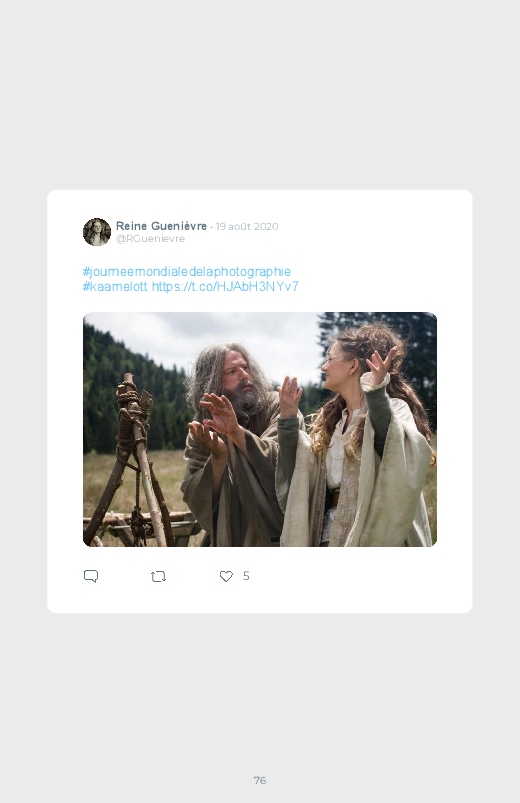Image resolution: width=520 pixels, height=803 pixels.
Task: Like the tweet with the heart icon
Action: pyautogui.click(x=226, y=576)
